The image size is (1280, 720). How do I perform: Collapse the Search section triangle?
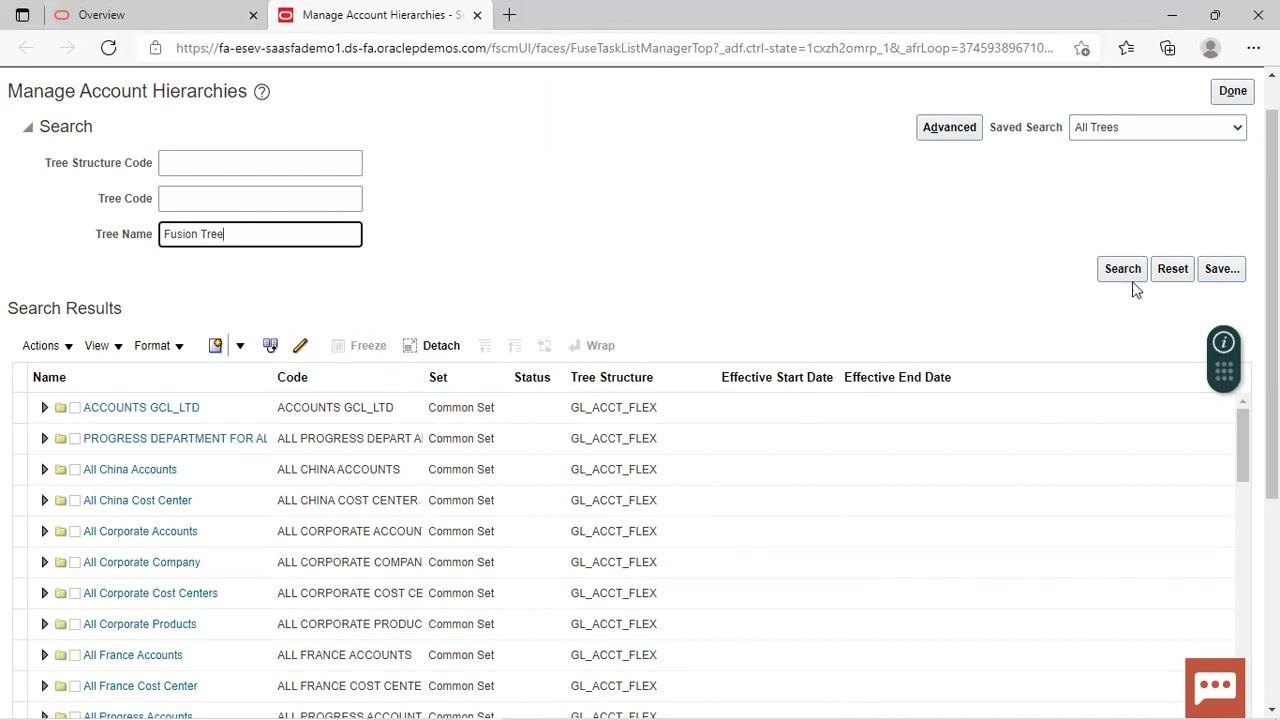point(28,127)
